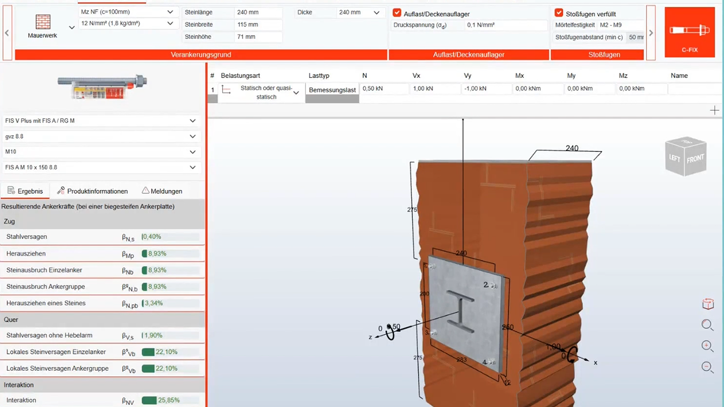Screen dimensions: 724x407
Task: Click the C-FIX product icon
Action: pyautogui.click(x=689, y=30)
